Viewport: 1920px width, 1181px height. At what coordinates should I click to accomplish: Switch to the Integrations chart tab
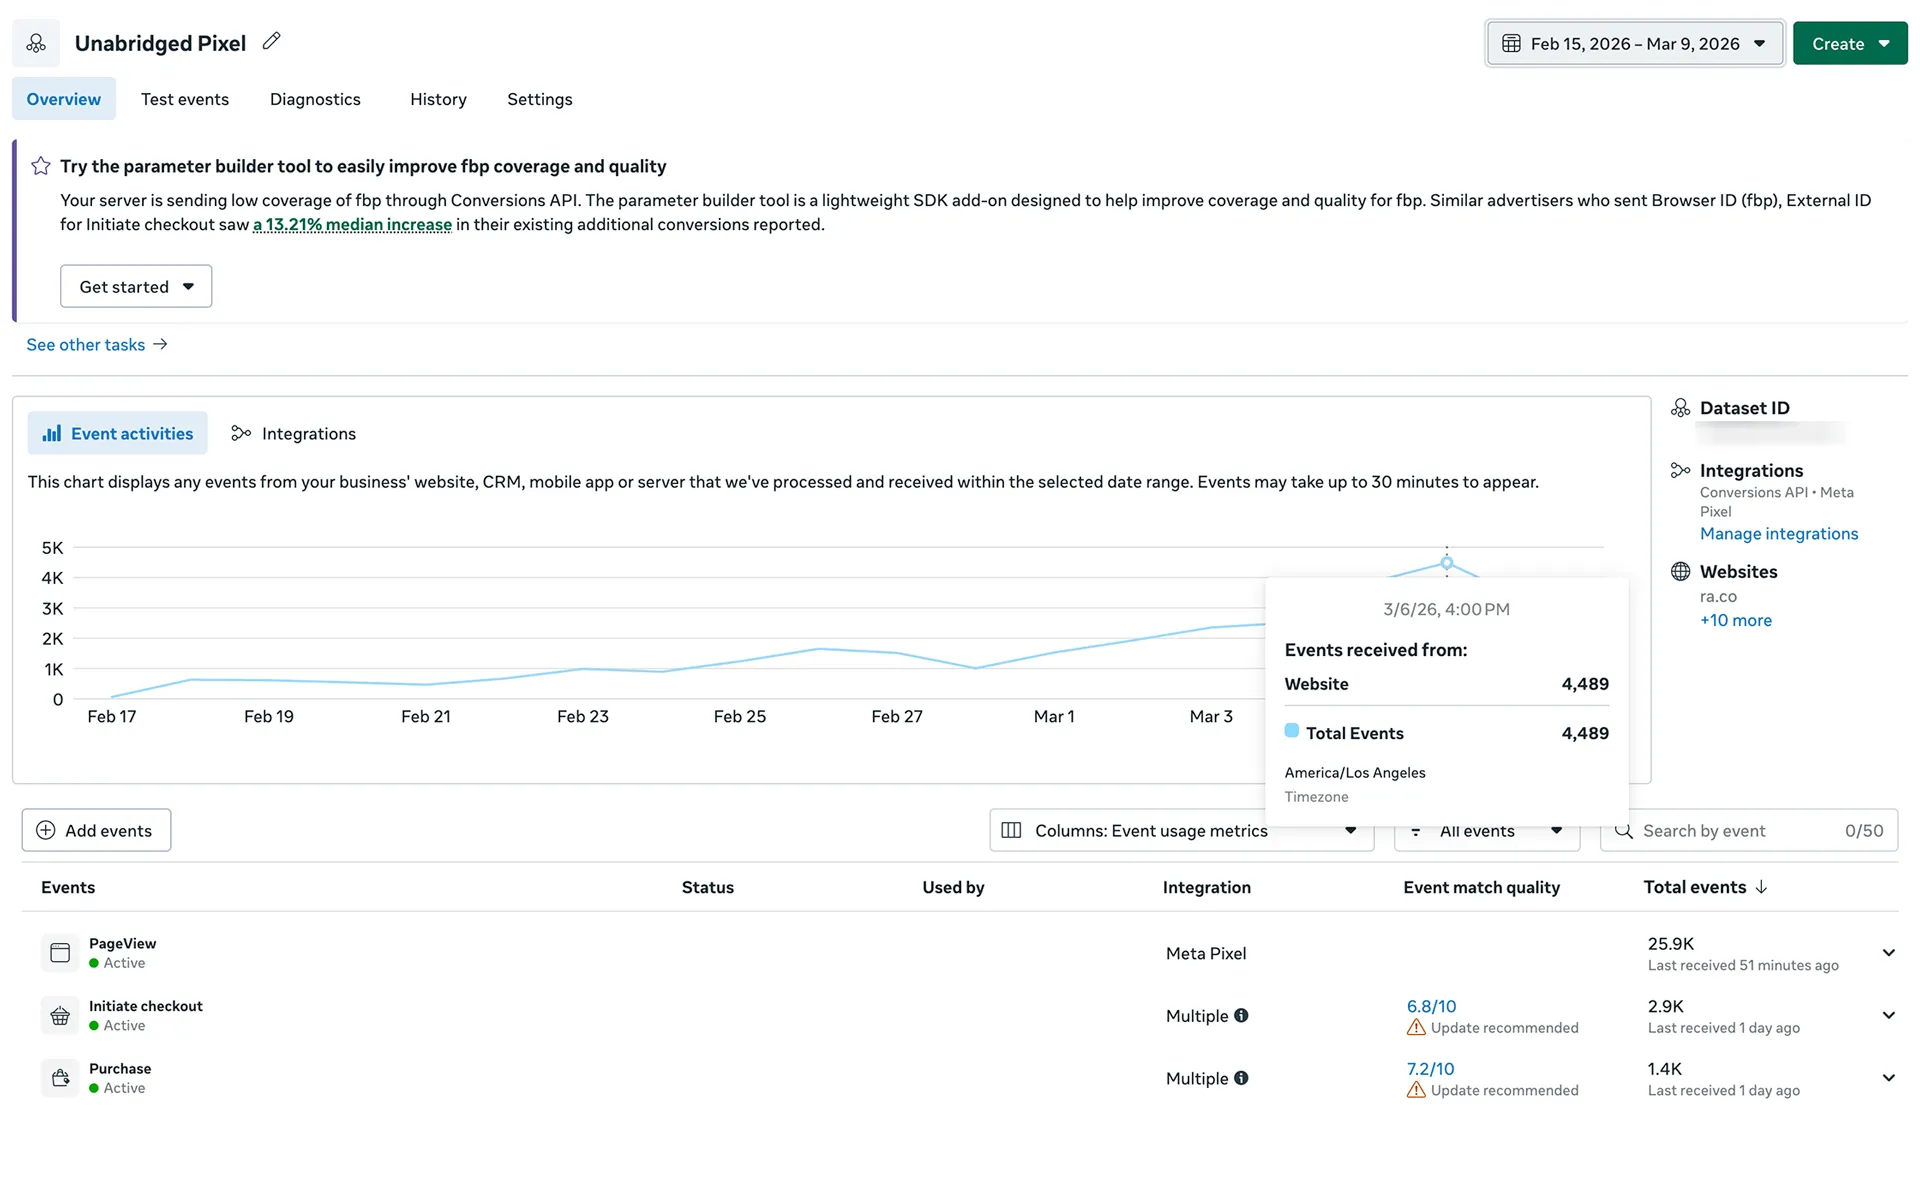point(293,434)
